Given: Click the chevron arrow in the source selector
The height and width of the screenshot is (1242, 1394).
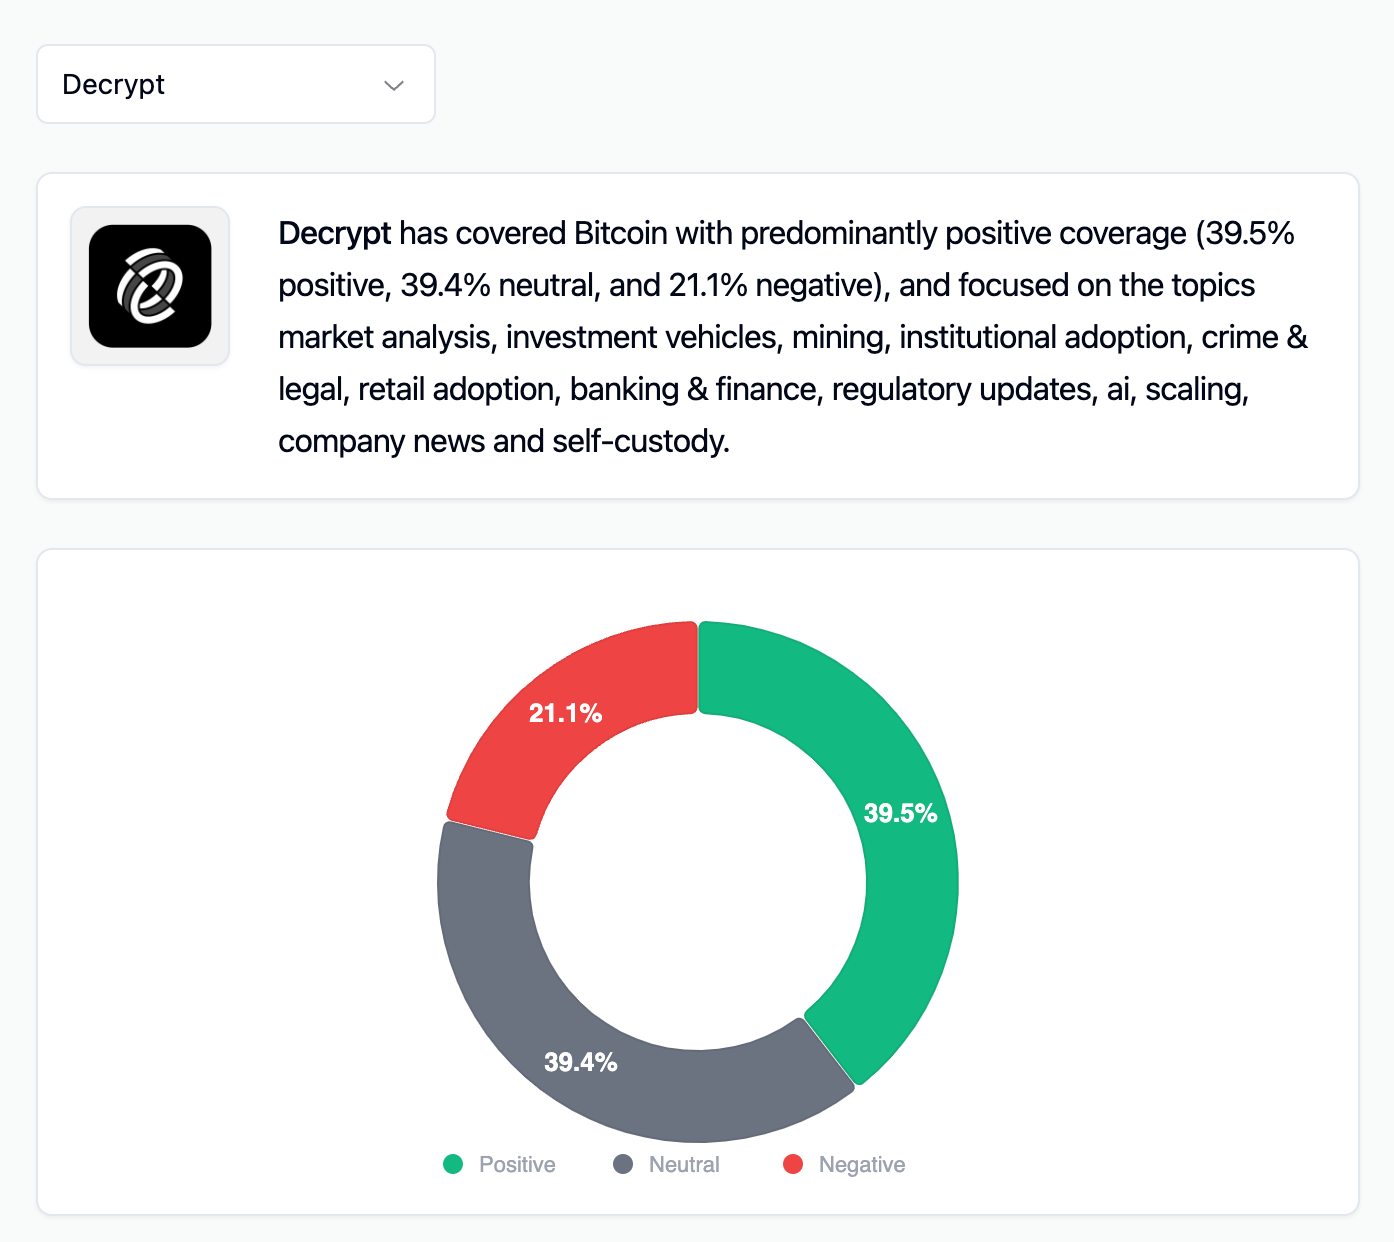Looking at the screenshot, I should pyautogui.click(x=394, y=86).
